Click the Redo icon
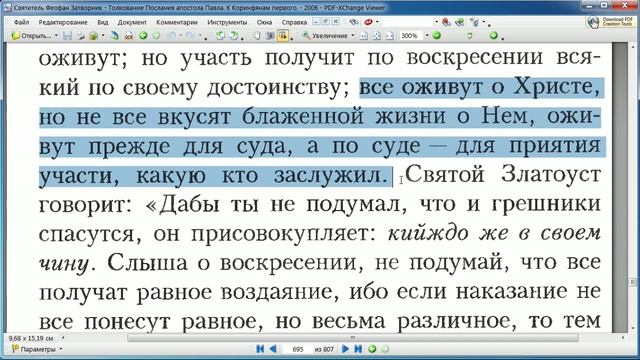Viewport: 640px width, 360px height. click(x=190, y=36)
